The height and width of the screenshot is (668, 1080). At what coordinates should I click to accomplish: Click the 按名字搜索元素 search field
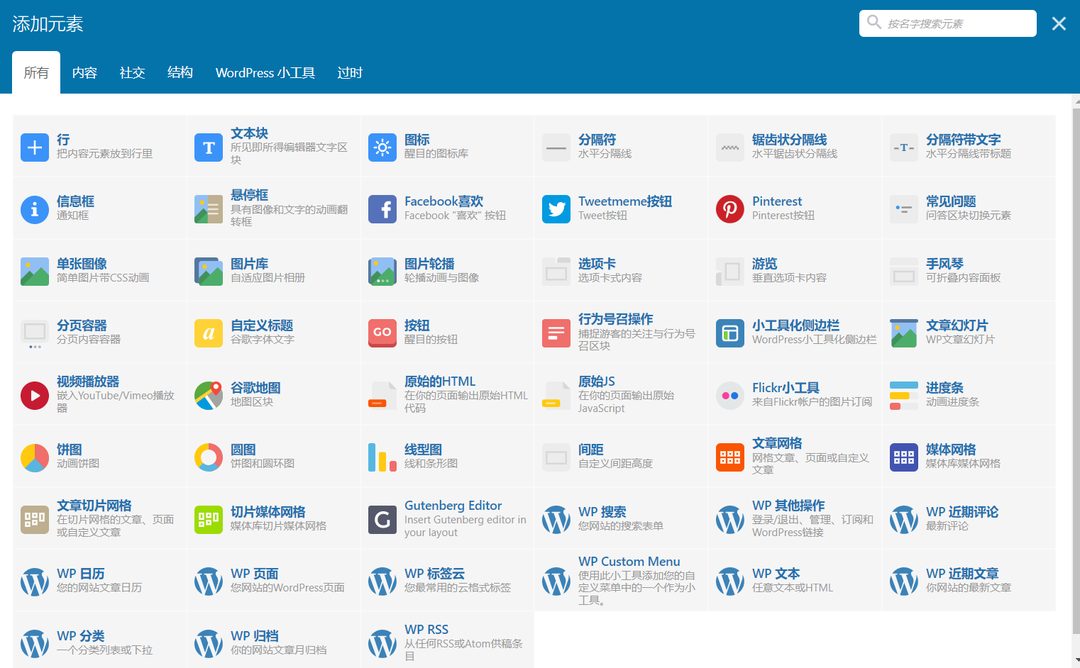click(957, 23)
